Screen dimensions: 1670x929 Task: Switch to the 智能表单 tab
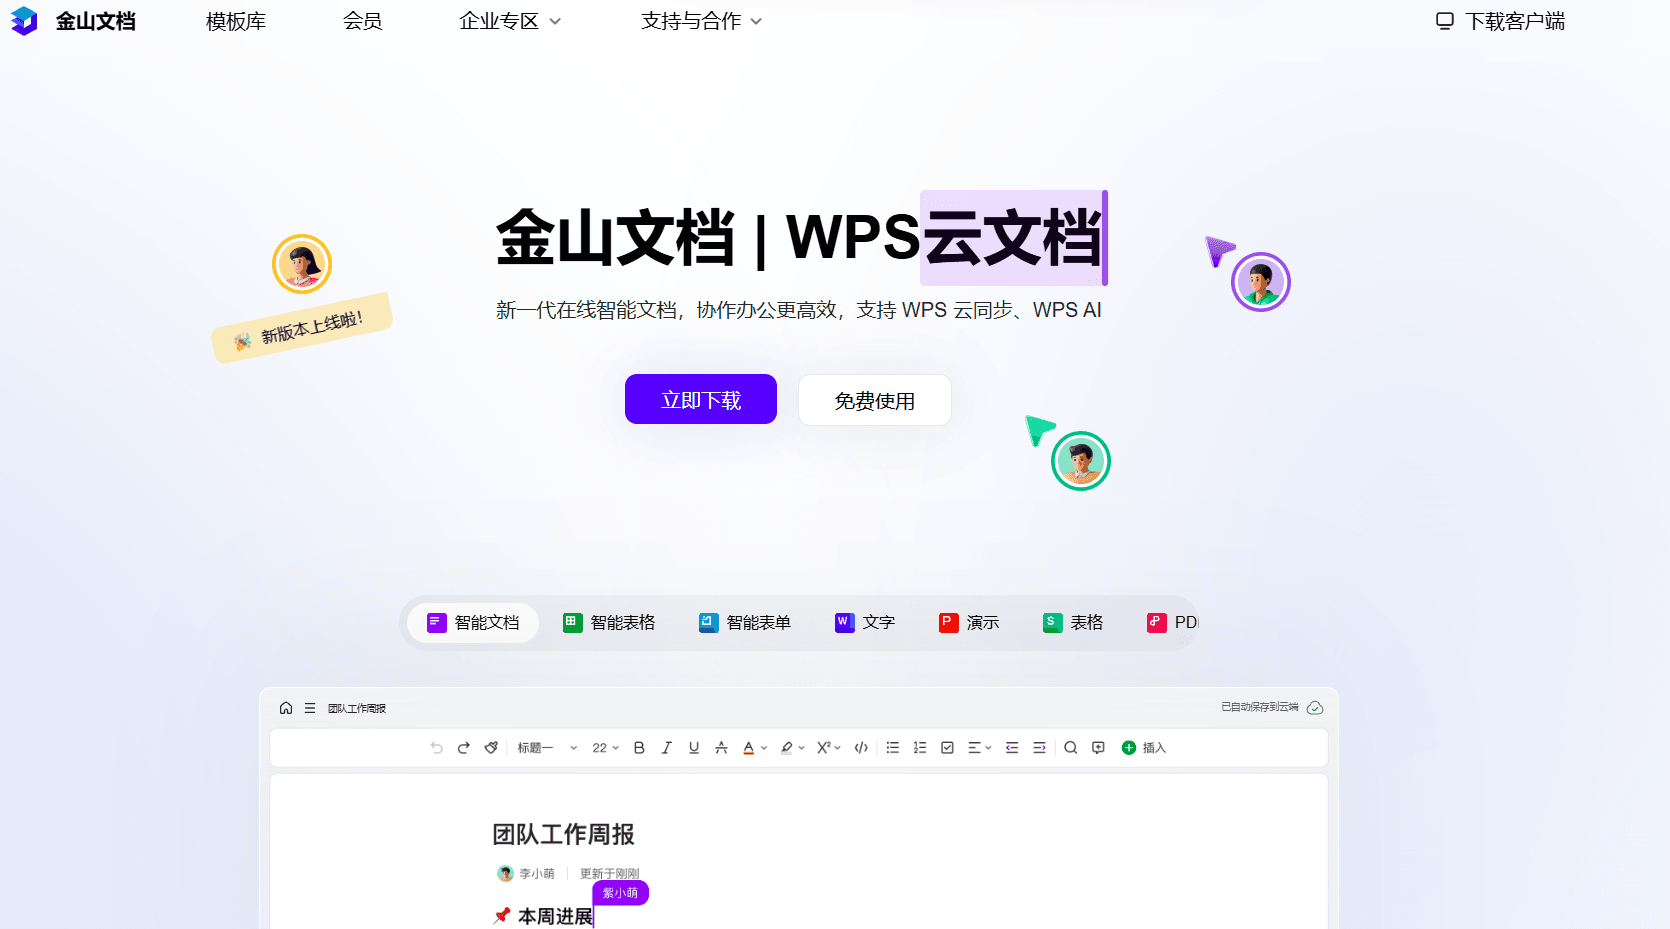click(x=745, y=623)
